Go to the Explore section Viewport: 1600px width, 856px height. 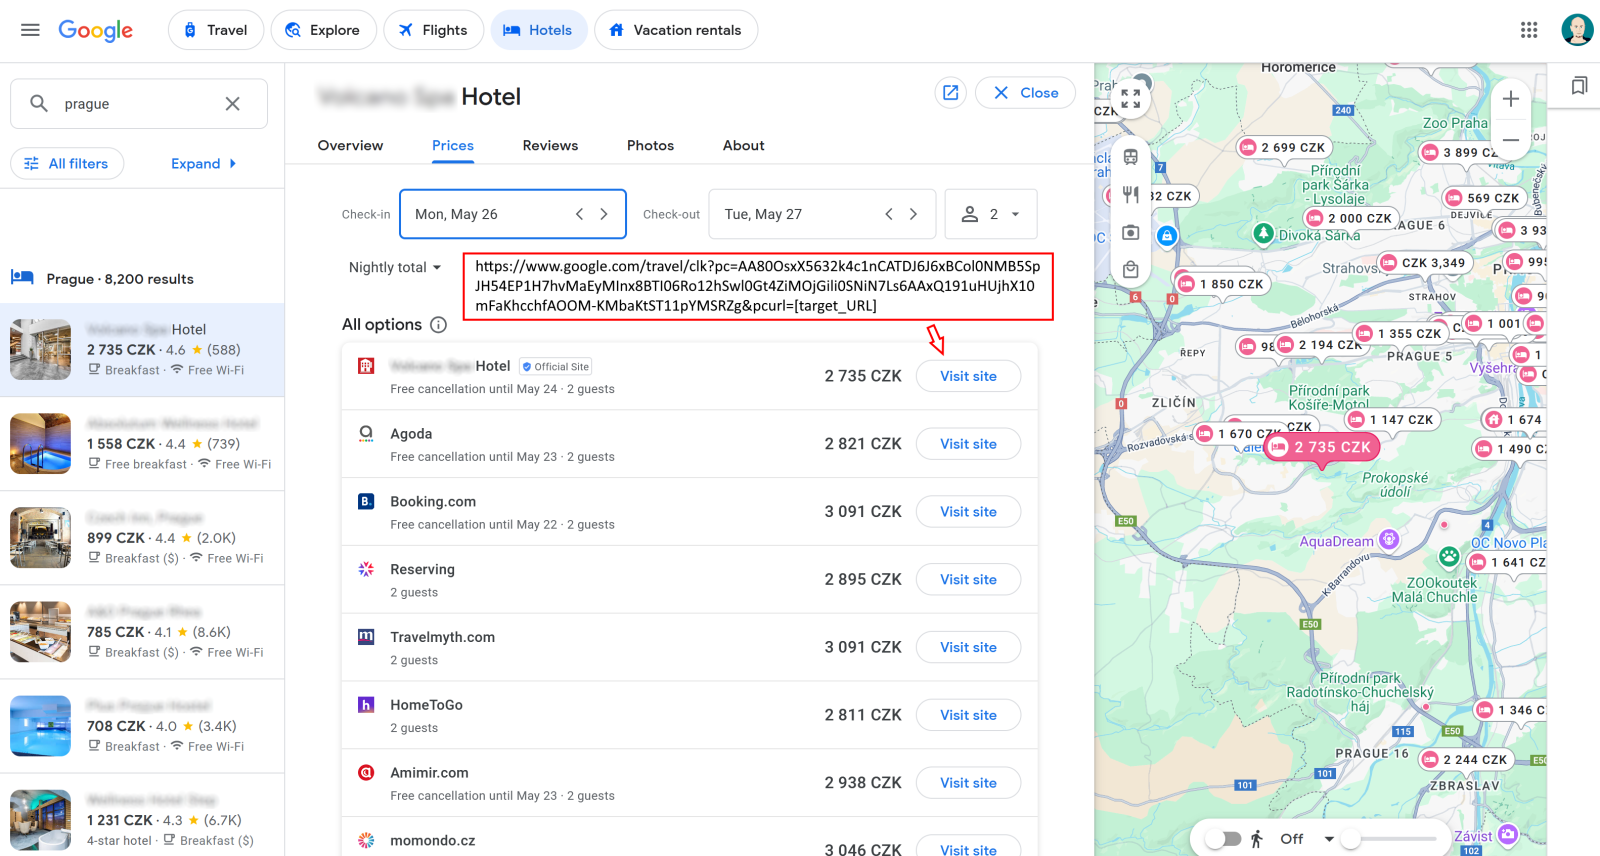(x=323, y=30)
